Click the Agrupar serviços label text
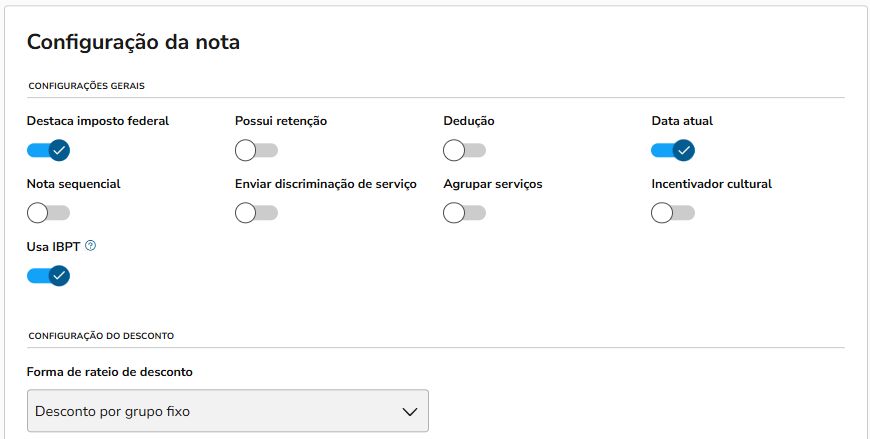 coord(493,184)
